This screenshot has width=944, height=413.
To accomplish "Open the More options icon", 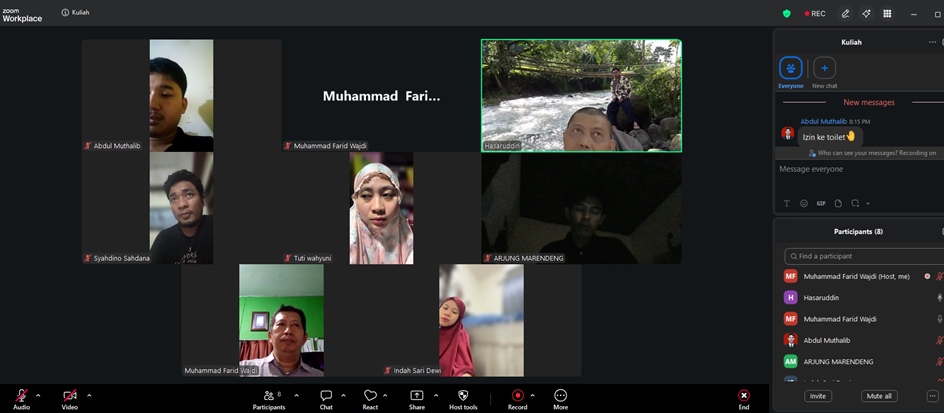I will click(x=560, y=396).
